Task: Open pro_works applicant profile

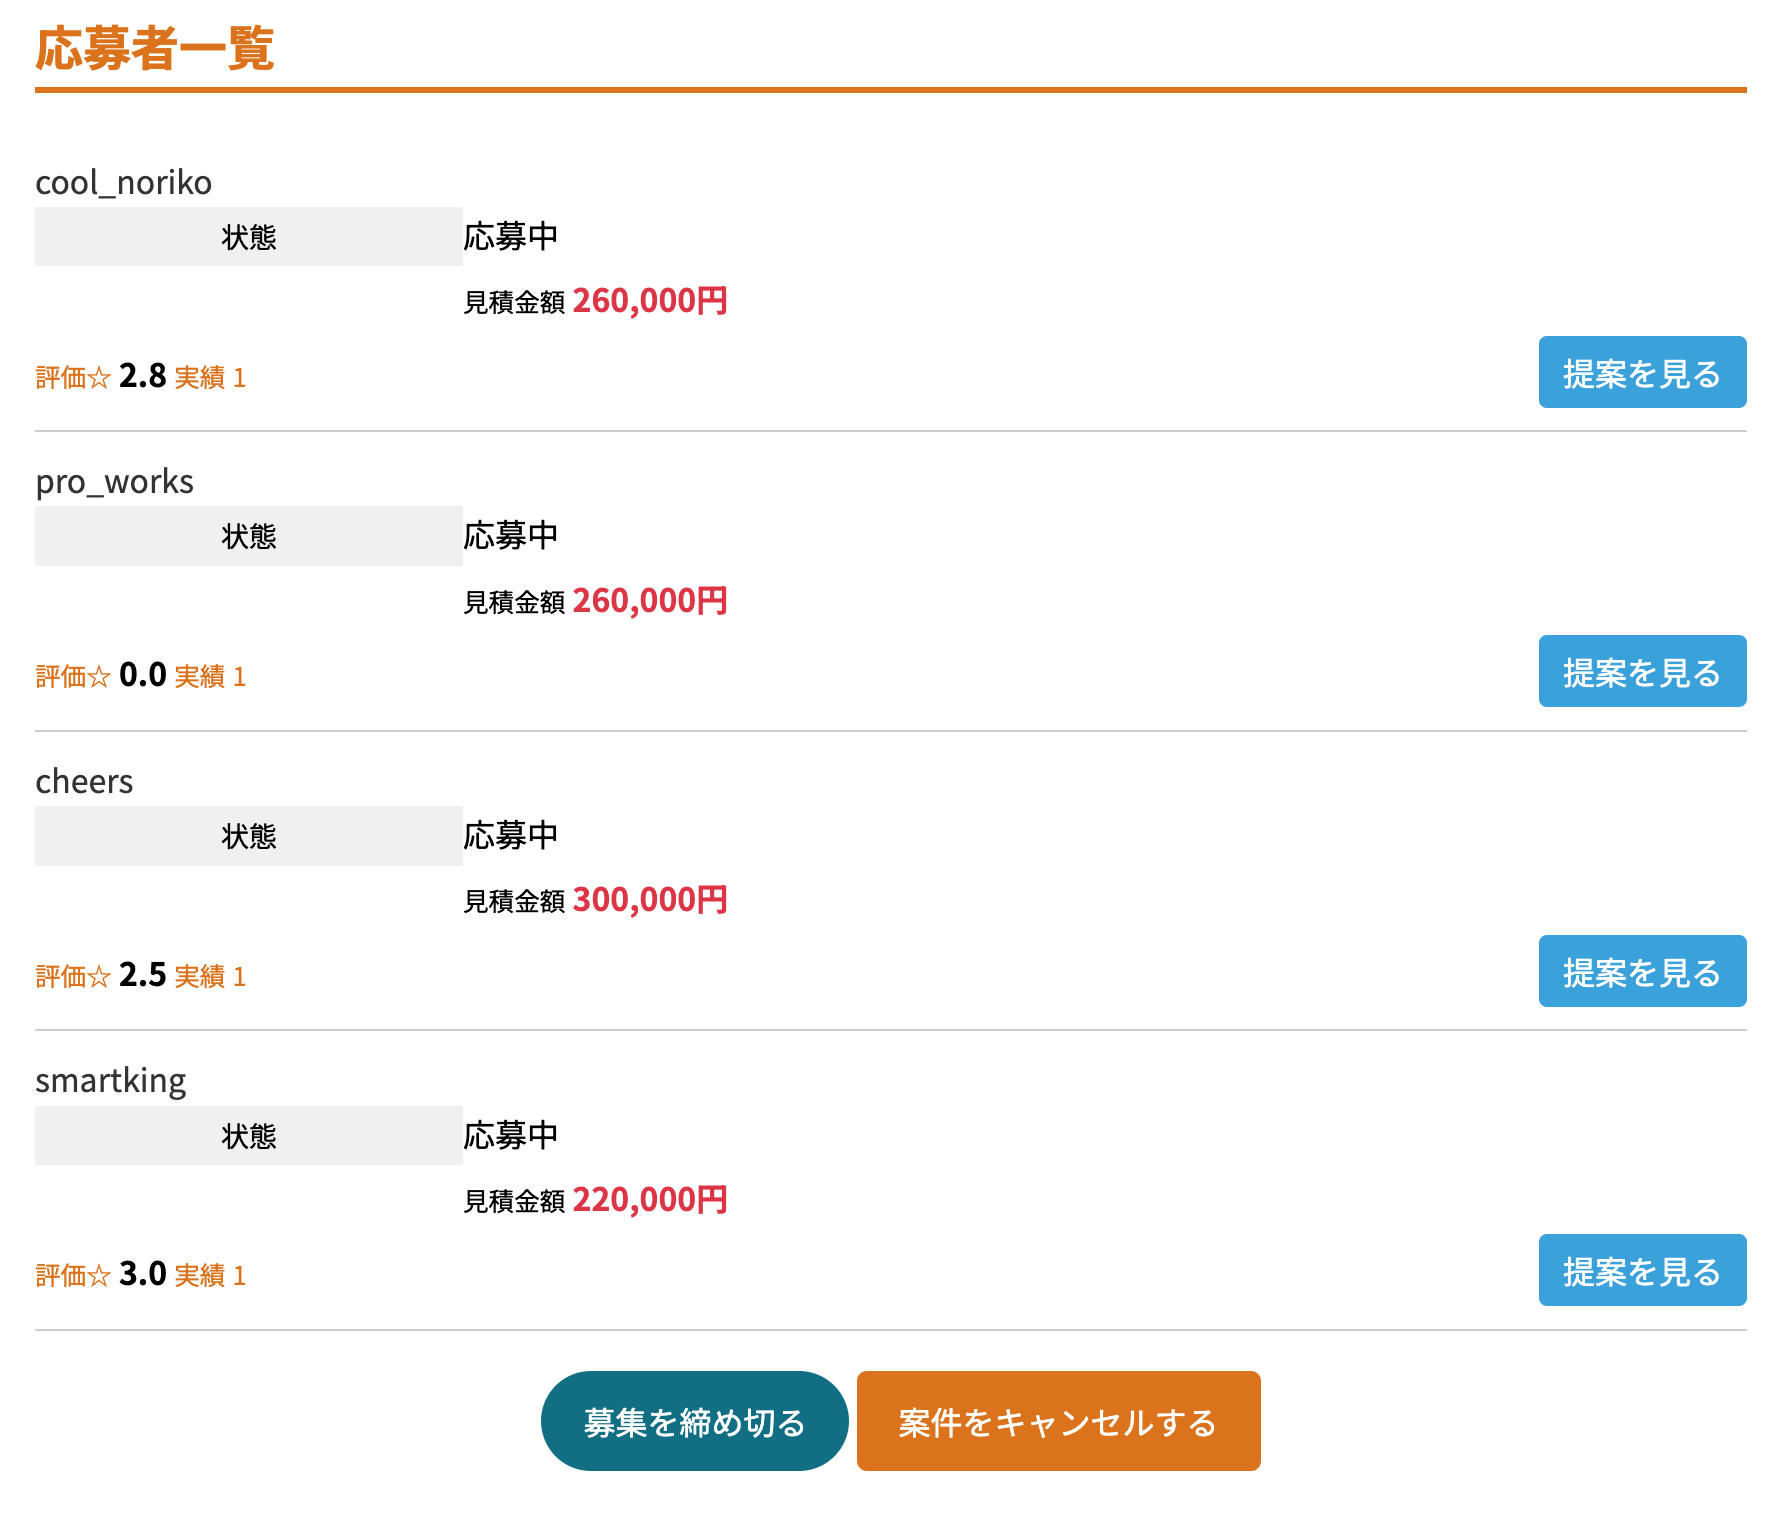Action: (114, 482)
